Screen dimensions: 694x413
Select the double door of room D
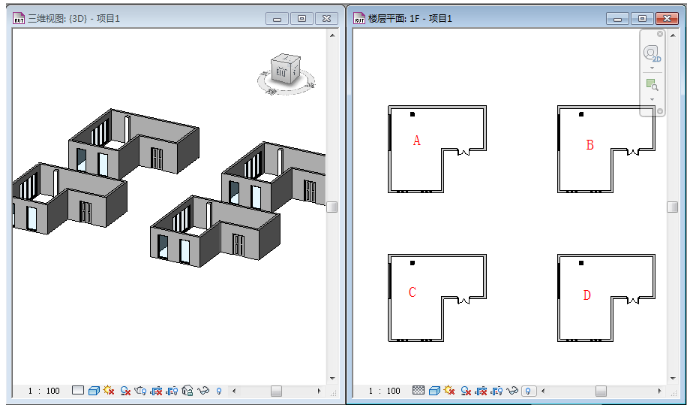[x=633, y=300]
